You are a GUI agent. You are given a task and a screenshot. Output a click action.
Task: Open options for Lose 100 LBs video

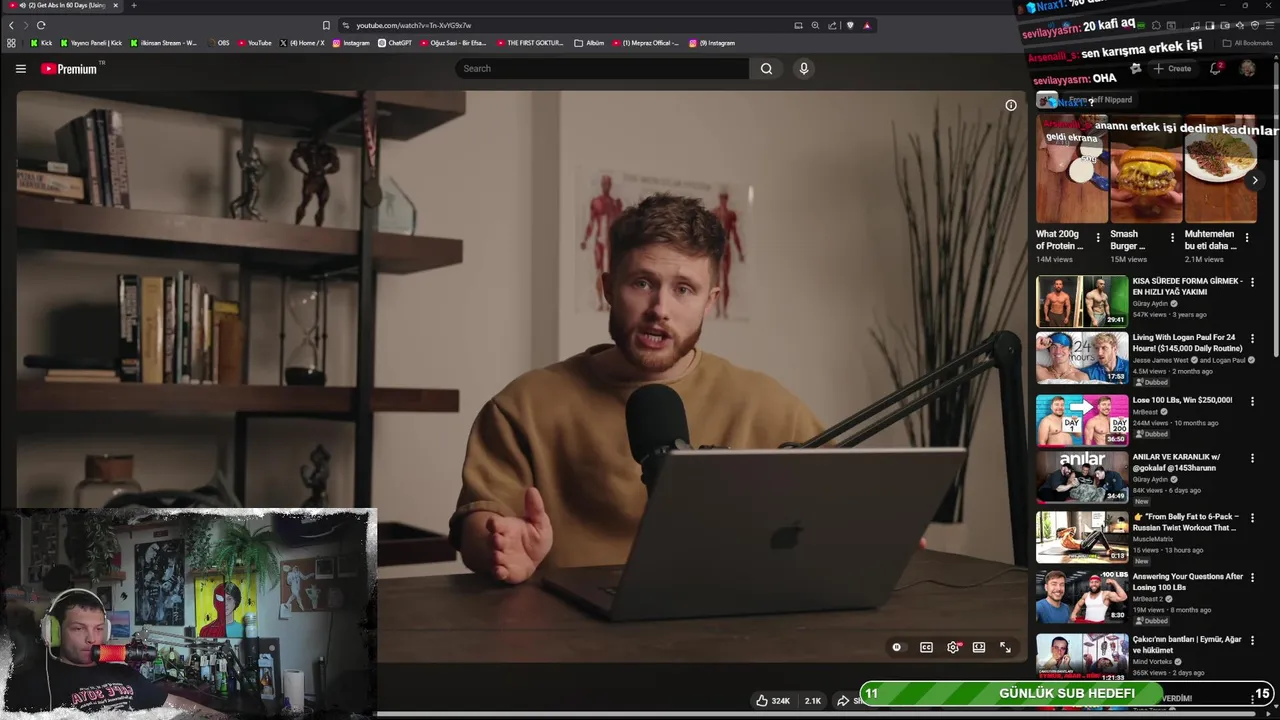click(1252, 401)
